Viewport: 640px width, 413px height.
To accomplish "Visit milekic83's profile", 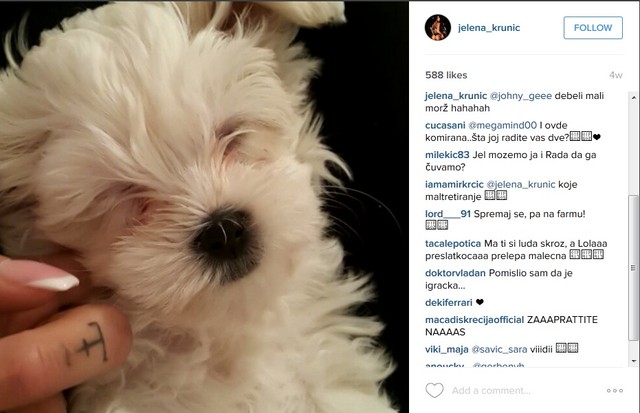I will coord(447,155).
